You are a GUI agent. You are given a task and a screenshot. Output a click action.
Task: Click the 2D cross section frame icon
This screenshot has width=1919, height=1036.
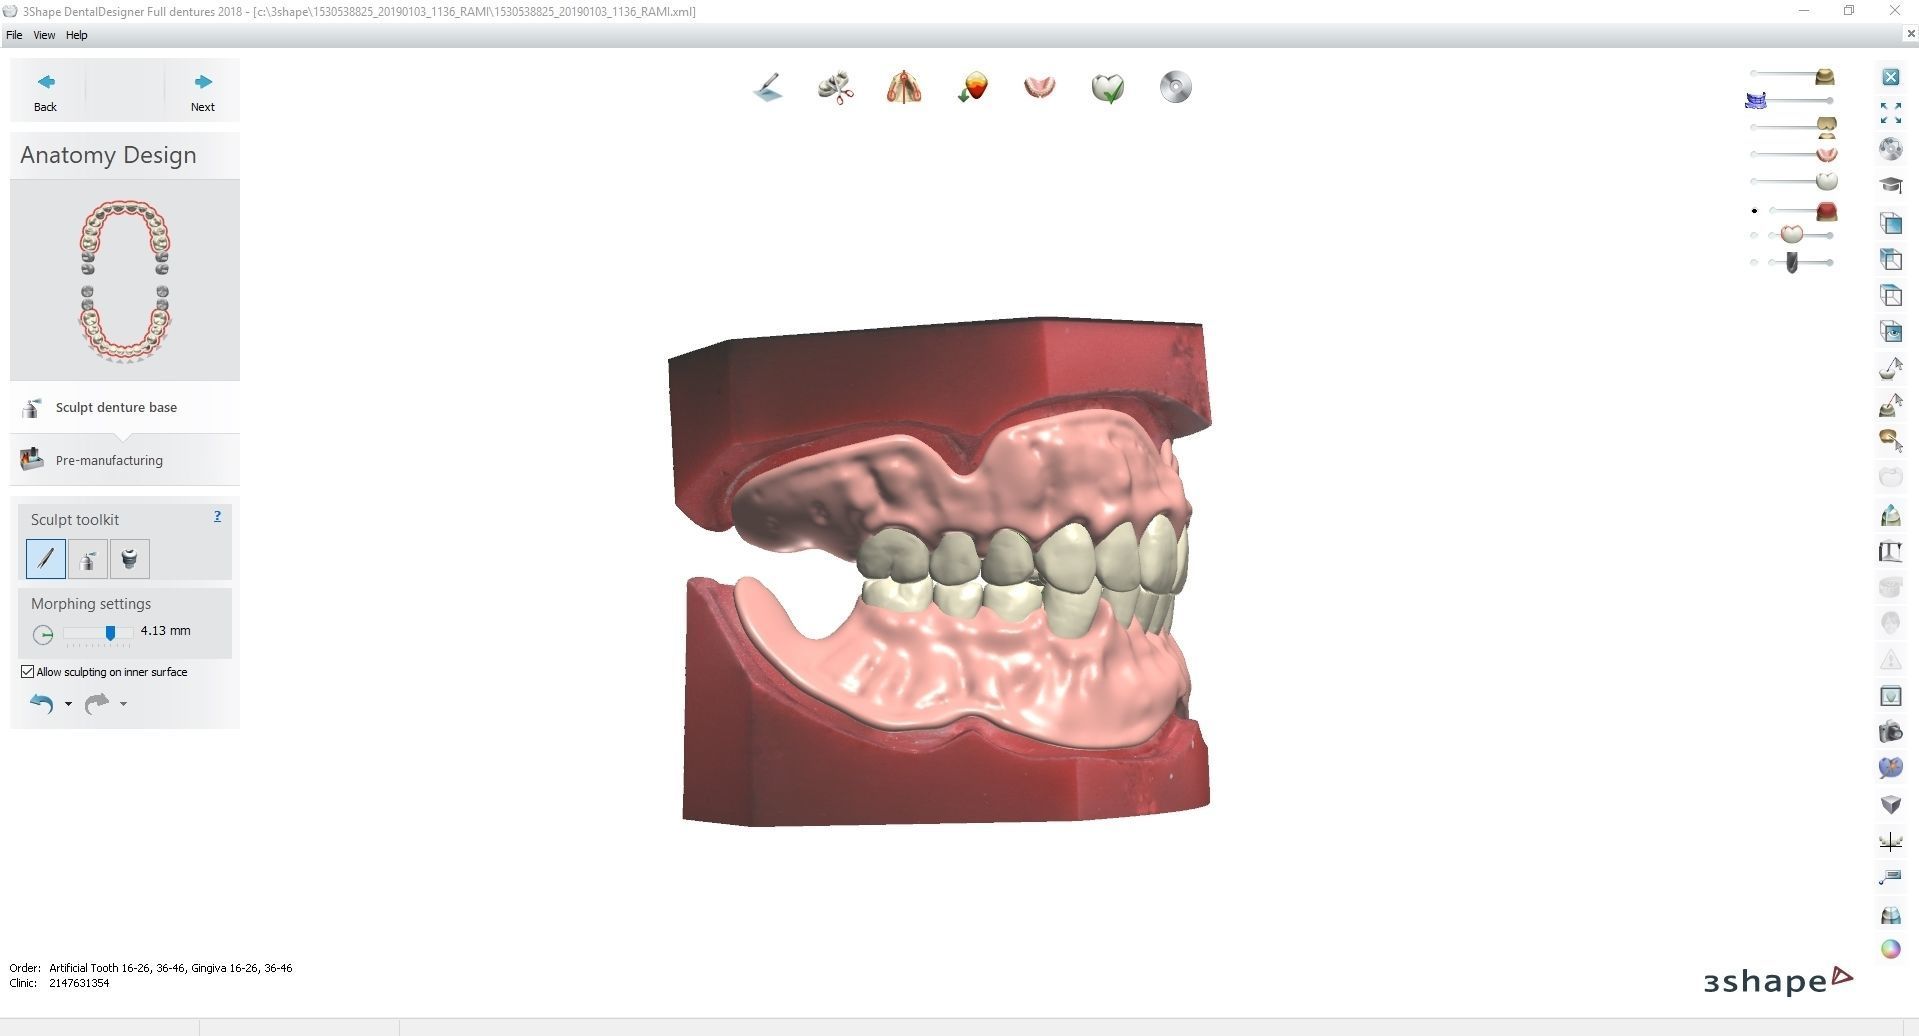pos(1891,551)
